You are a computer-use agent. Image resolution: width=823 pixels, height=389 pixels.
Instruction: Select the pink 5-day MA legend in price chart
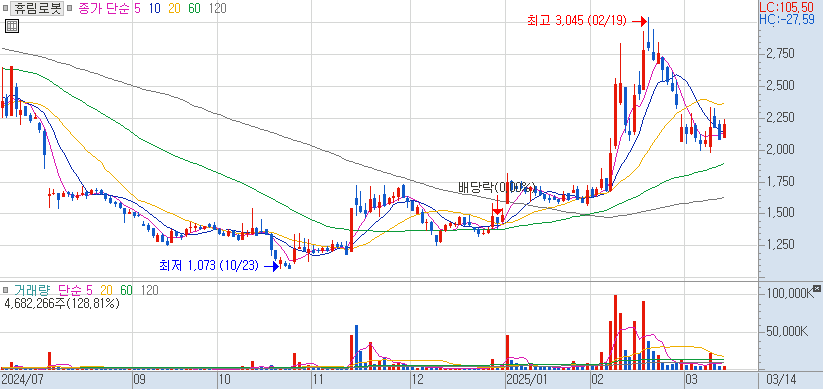click(x=137, y=8)
